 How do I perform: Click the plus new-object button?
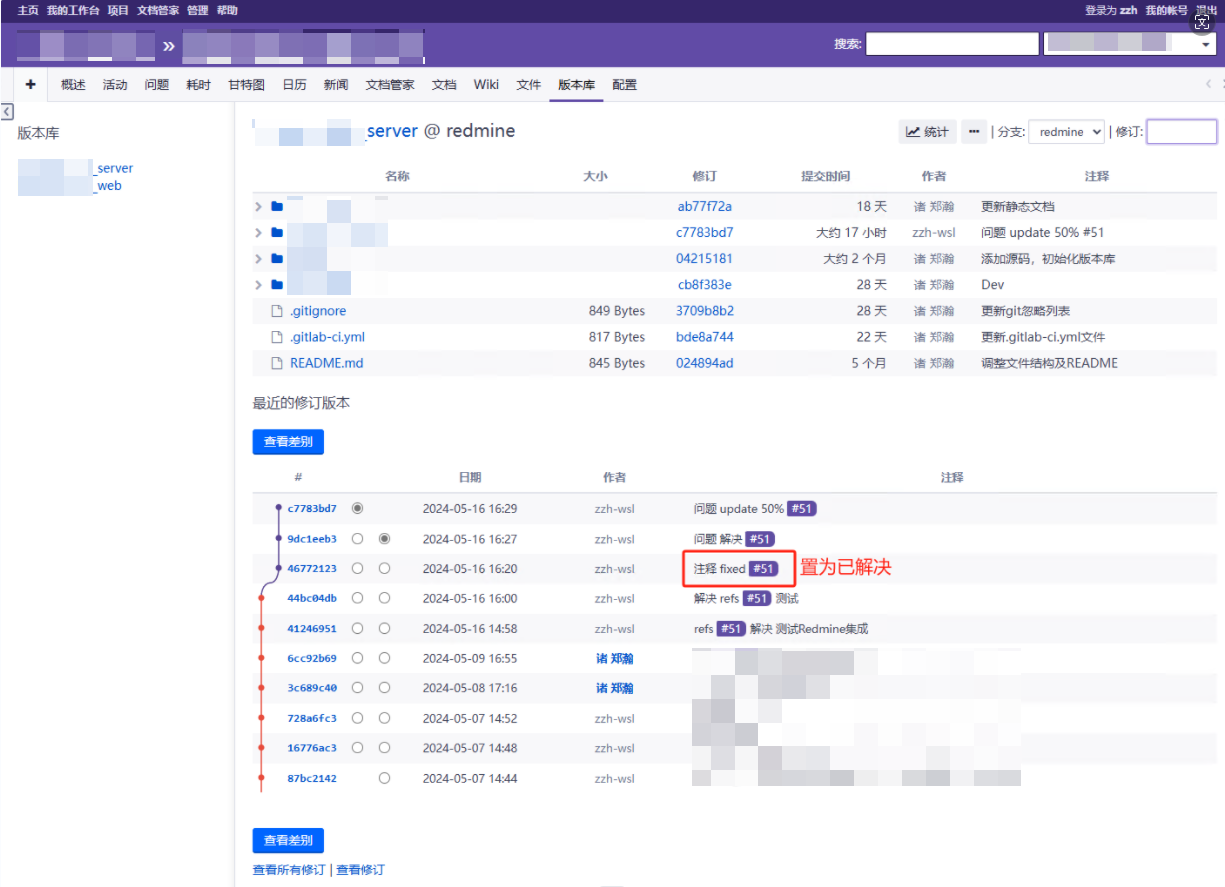[x=30, y=85]
